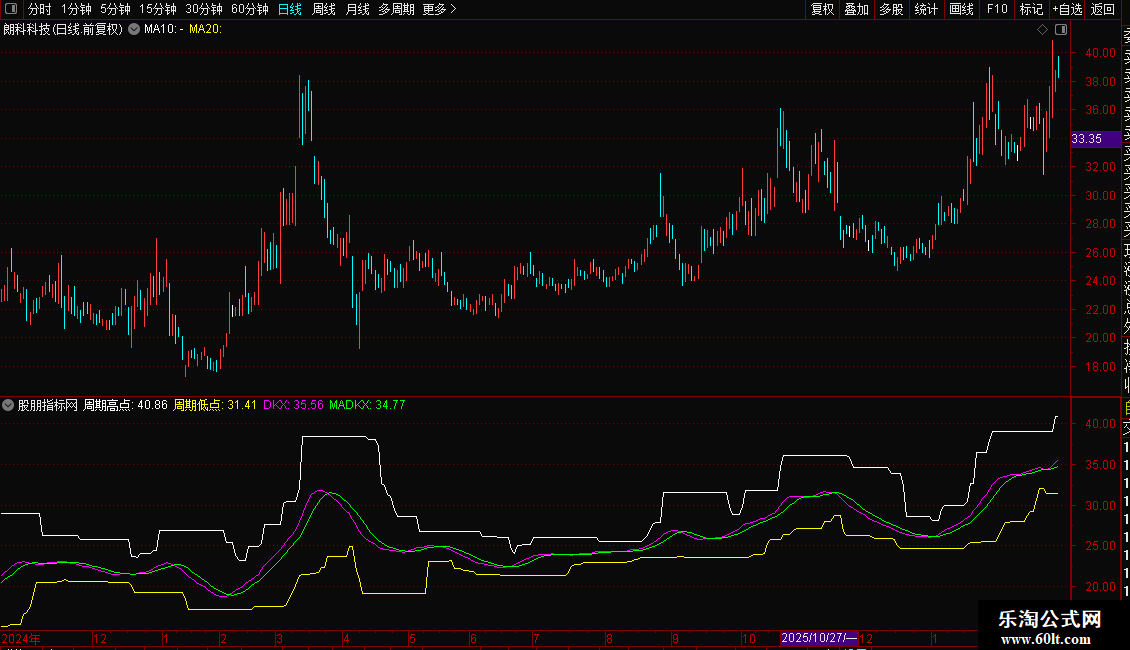The height and width of the screenshot is (650, 1130).
Task: Toggle the left sidebar panel icon
Action: (11, 9)
